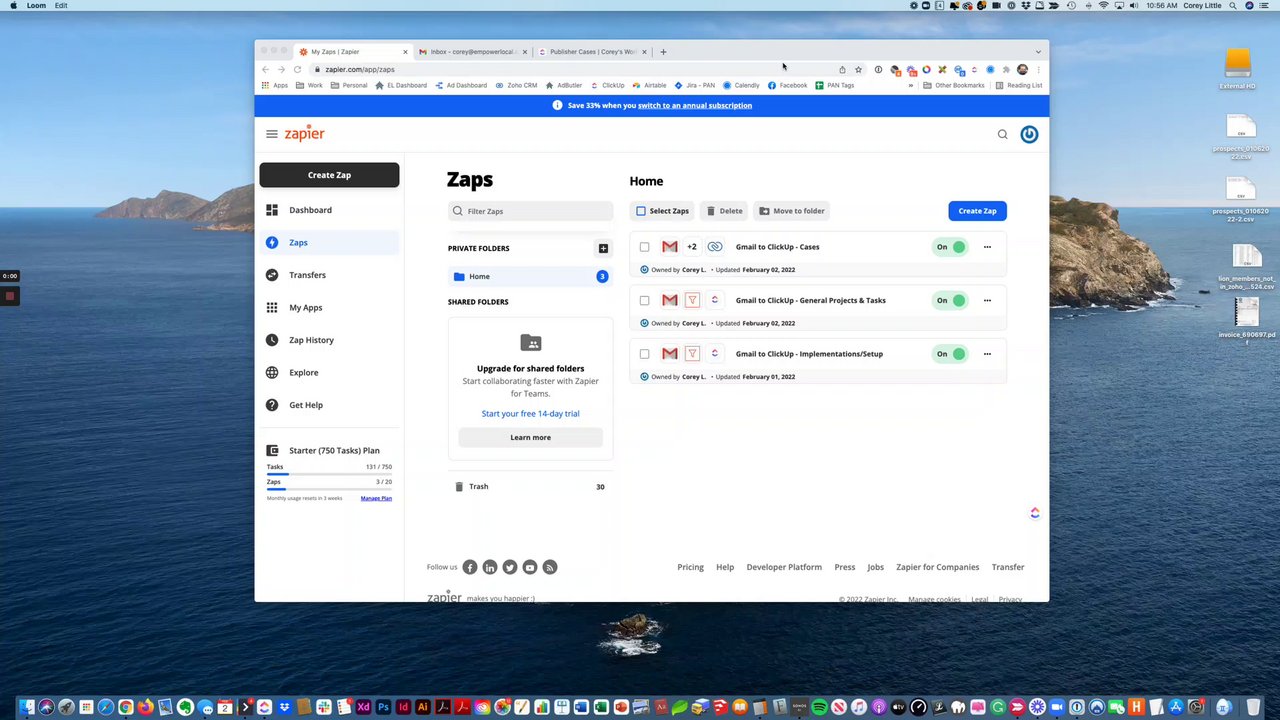Click ClickUp icon on the Implementations/Setup zap
This screenshot has width=1280, height=720.
[714, 354]
